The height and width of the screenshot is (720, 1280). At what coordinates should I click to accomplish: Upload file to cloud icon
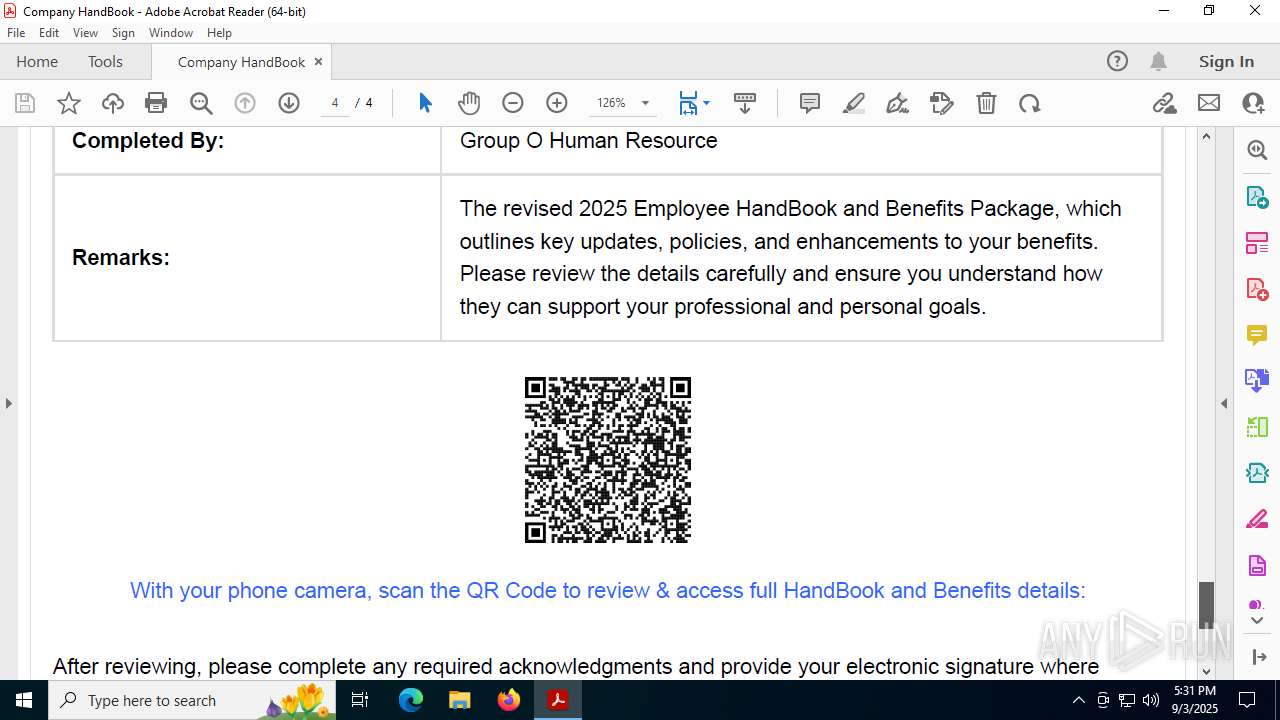pyautogui.click(x=113, y=103)
